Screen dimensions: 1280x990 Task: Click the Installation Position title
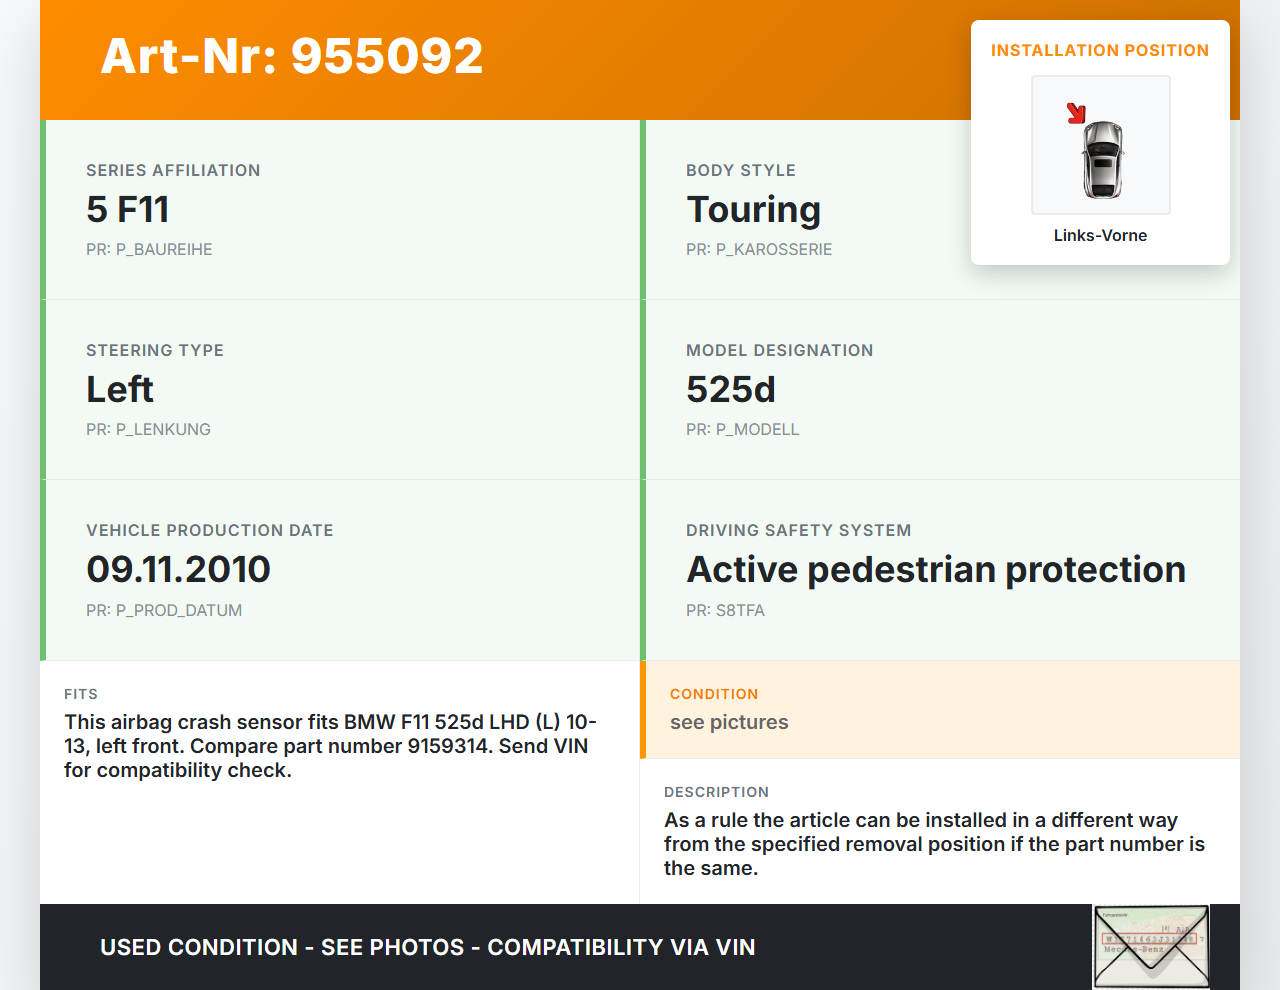click(1099, 50)
